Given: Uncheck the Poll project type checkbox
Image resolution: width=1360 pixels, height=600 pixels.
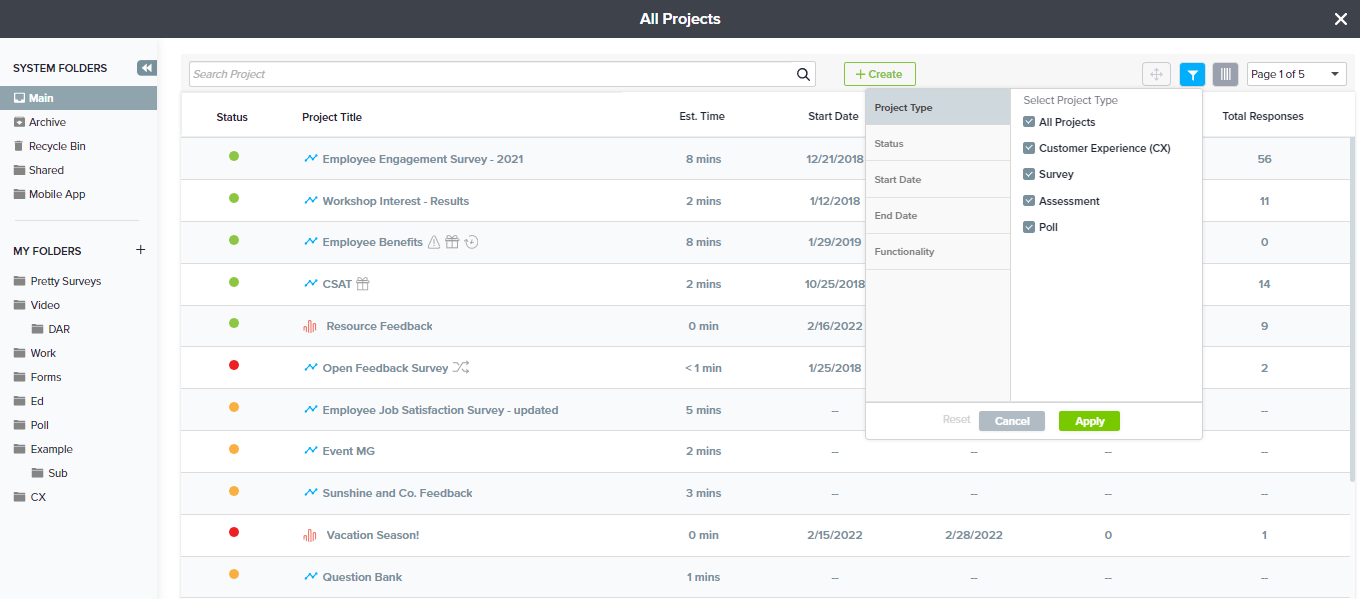Looking at the screenshot, I should pos(1029,227).
